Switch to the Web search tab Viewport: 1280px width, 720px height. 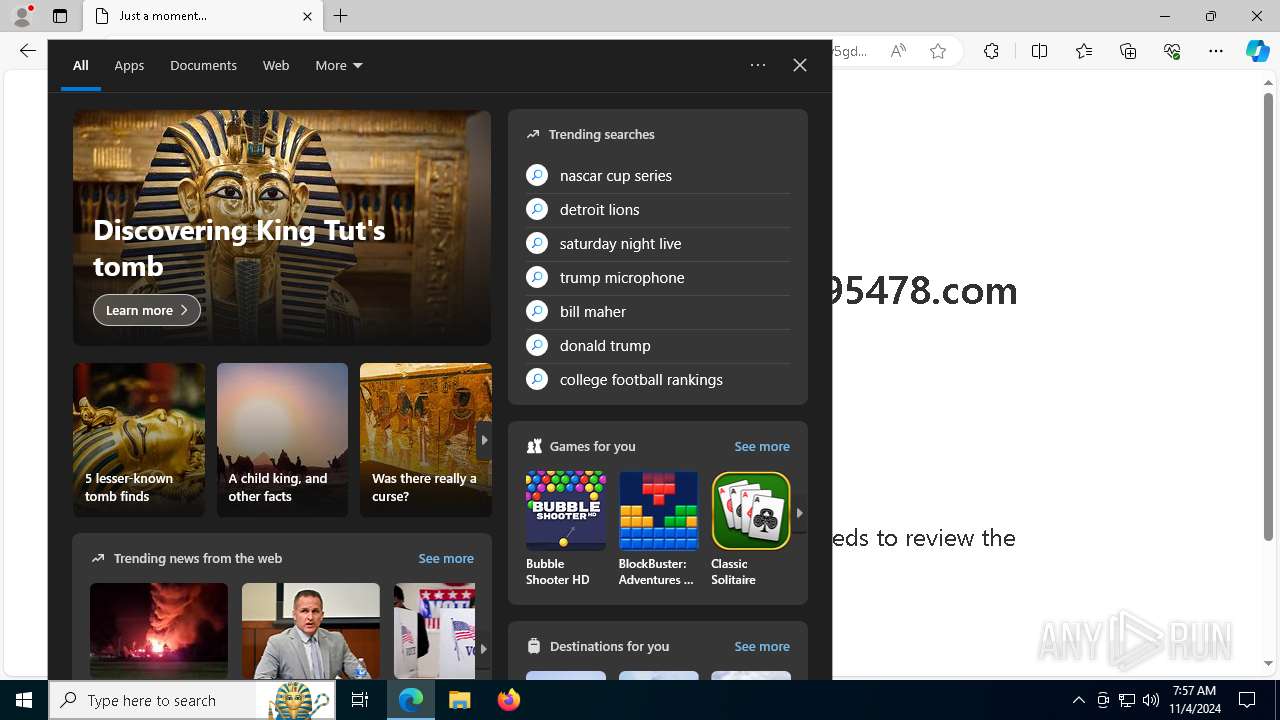pos(276,65)
